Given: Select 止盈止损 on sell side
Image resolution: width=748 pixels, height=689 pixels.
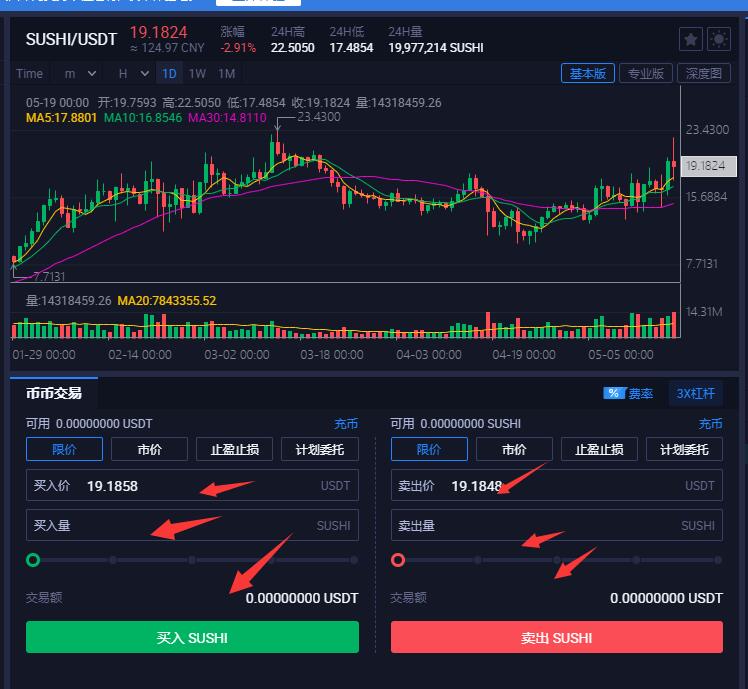Looking at the screenshot, I should (x=599, y=449).
